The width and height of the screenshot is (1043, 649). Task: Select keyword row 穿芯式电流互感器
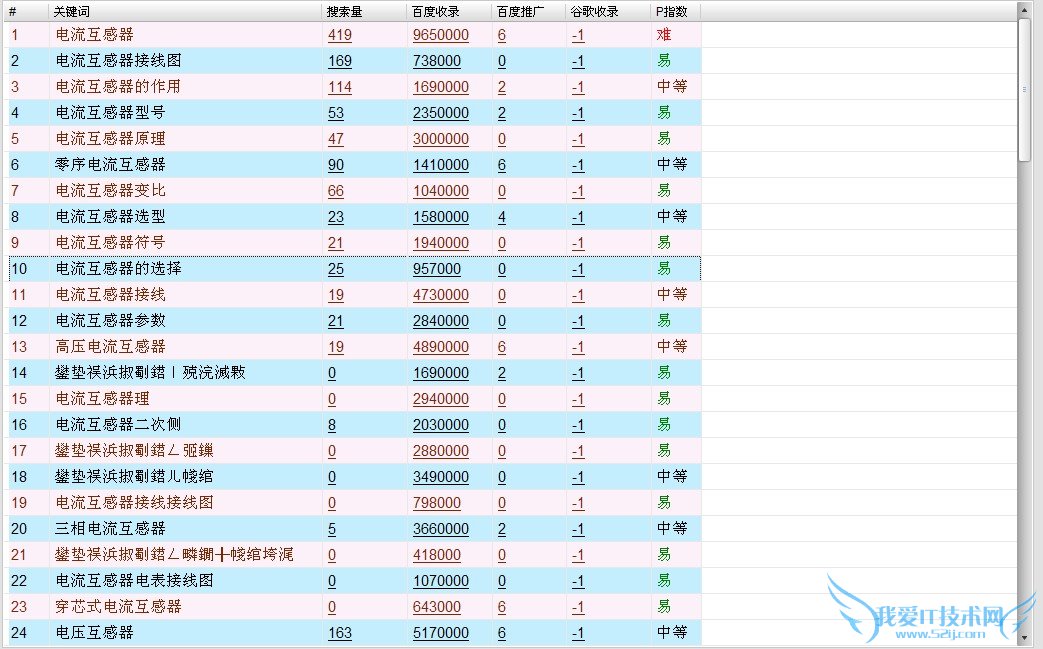118,607
